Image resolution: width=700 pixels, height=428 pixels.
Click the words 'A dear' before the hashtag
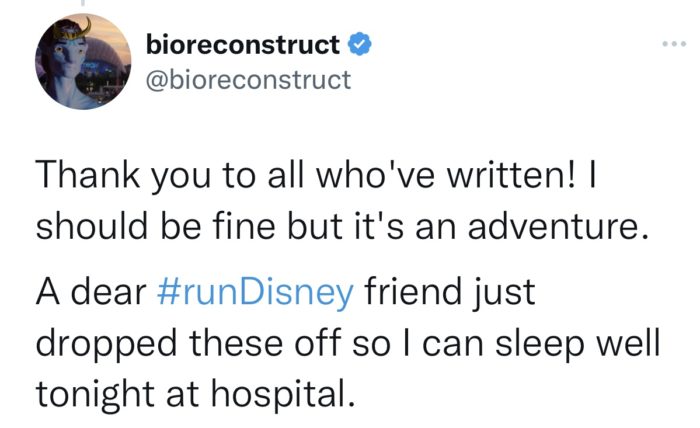[x=92, y=292]
